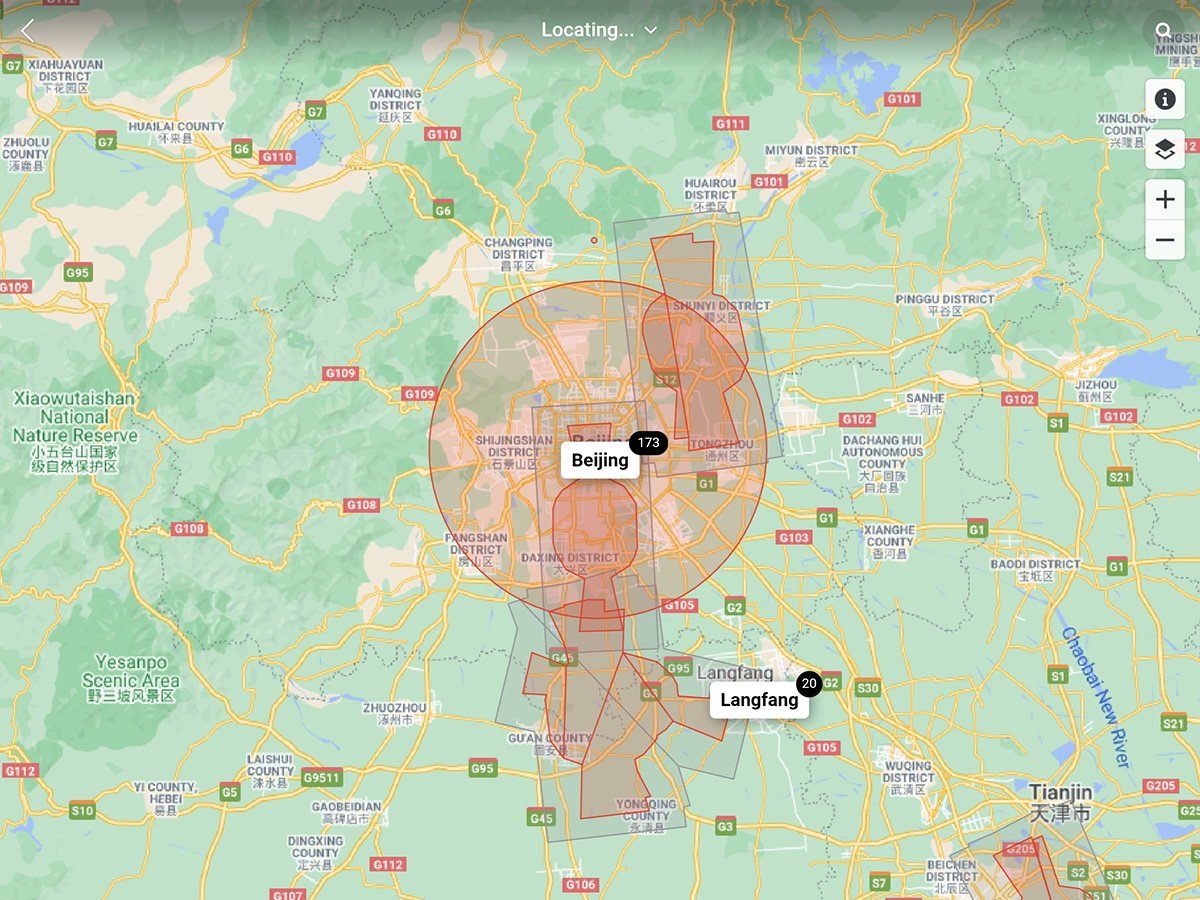The image size is (1200, 900).
Task: Click the 20 count badge on Langfang
Action: click(809, 684)
